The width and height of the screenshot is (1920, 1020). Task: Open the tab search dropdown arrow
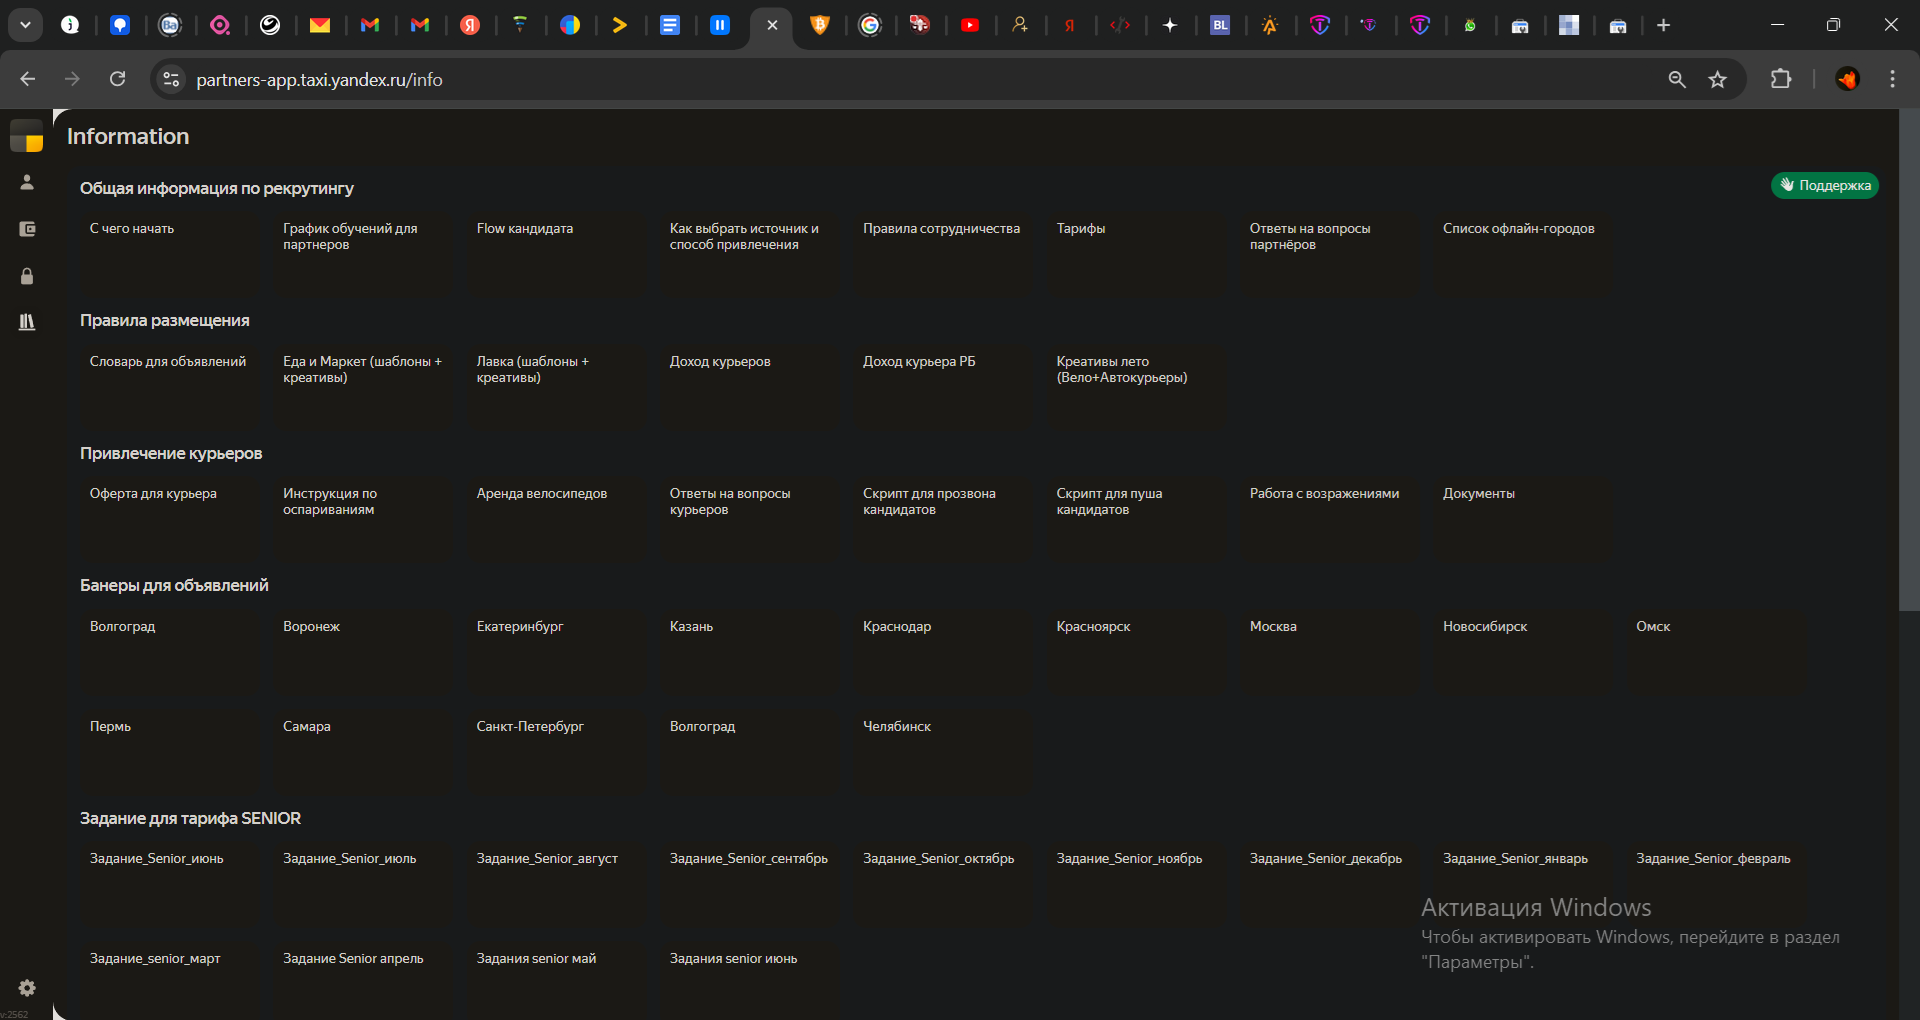[25, 25]
